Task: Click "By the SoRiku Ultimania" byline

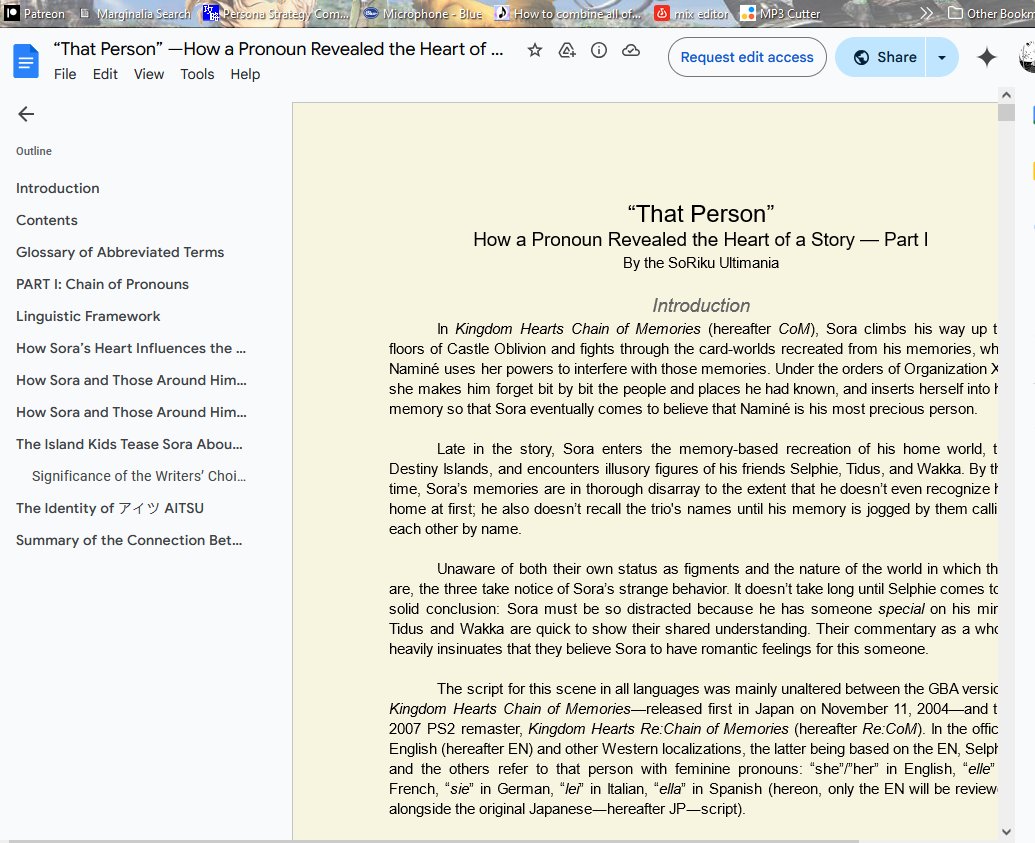Action: [x=700, y=263]
